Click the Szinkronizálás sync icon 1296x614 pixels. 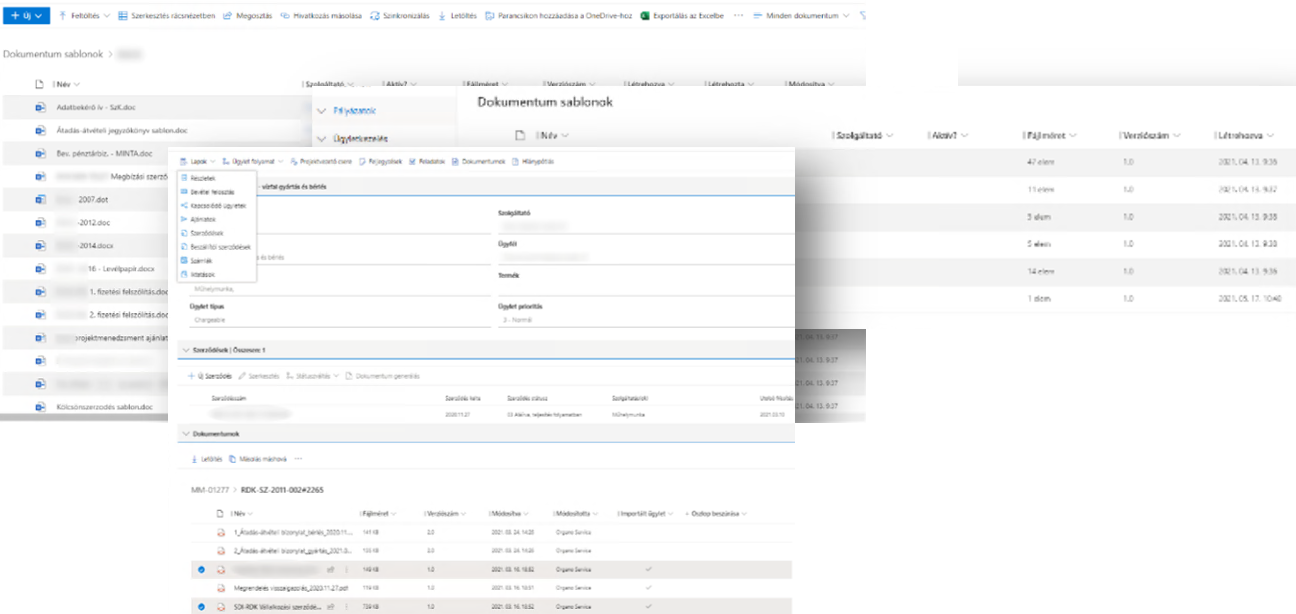pos(374,16)
